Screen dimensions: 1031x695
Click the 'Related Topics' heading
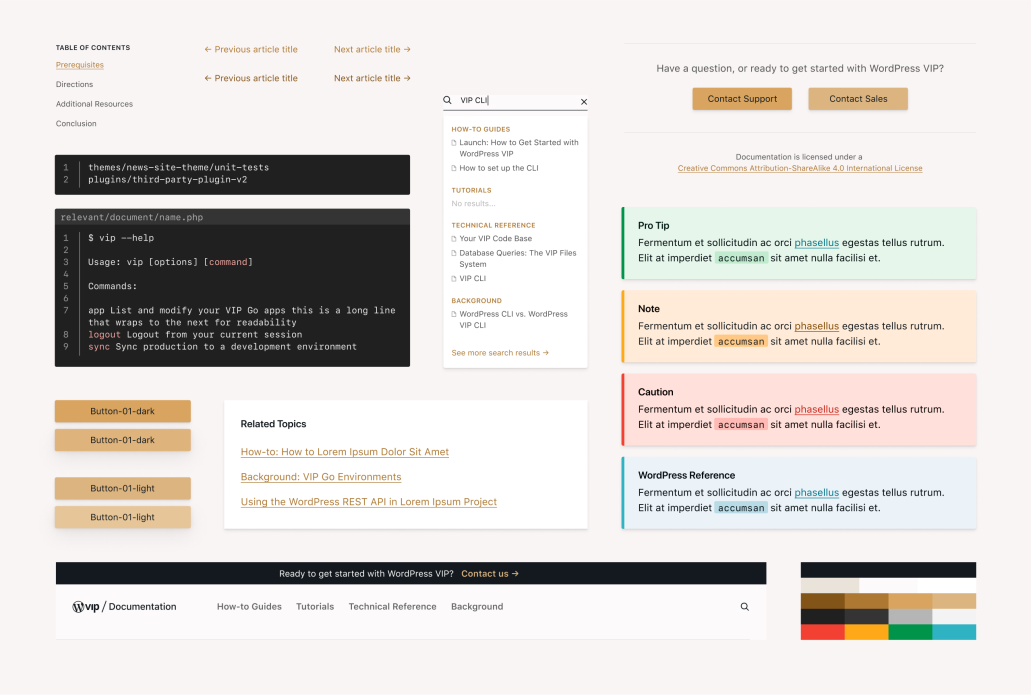coord(274,424)
